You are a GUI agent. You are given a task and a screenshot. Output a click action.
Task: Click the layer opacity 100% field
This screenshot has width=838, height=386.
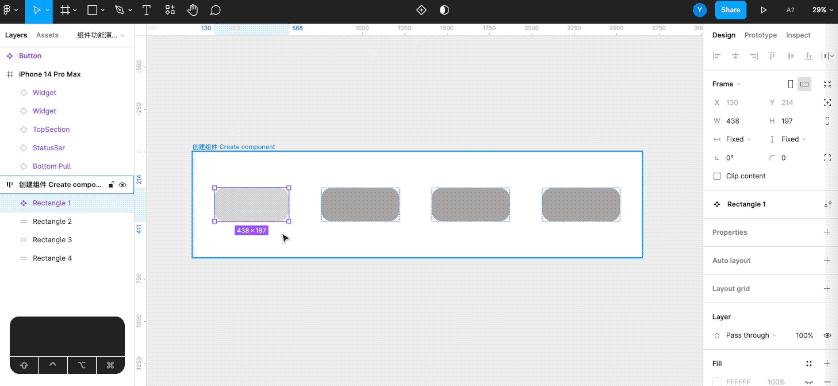[804, 335]
